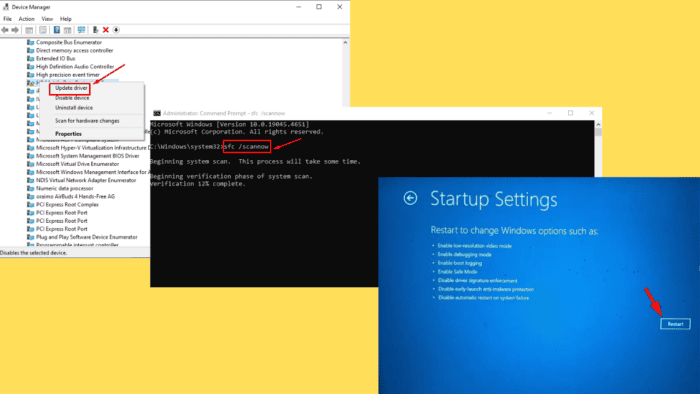Click the red X Uninstall device toolbar icon
Viewport: 700px width, 394px height.
pyautogui.click(x=106, y=30)
